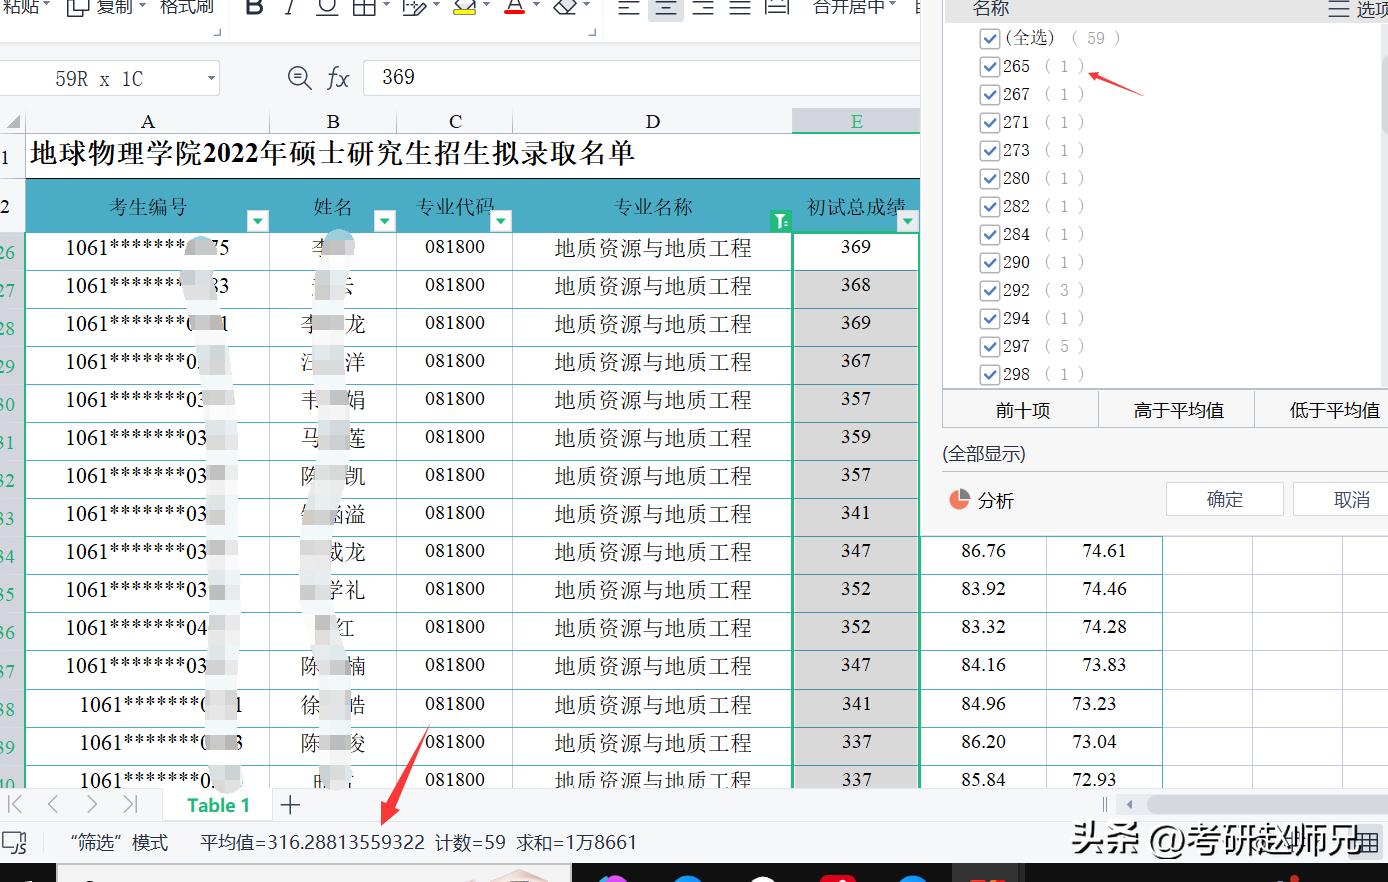Expand the Name Box dropdown
This screenshot has height=882, width=1388.
(209, 77)
